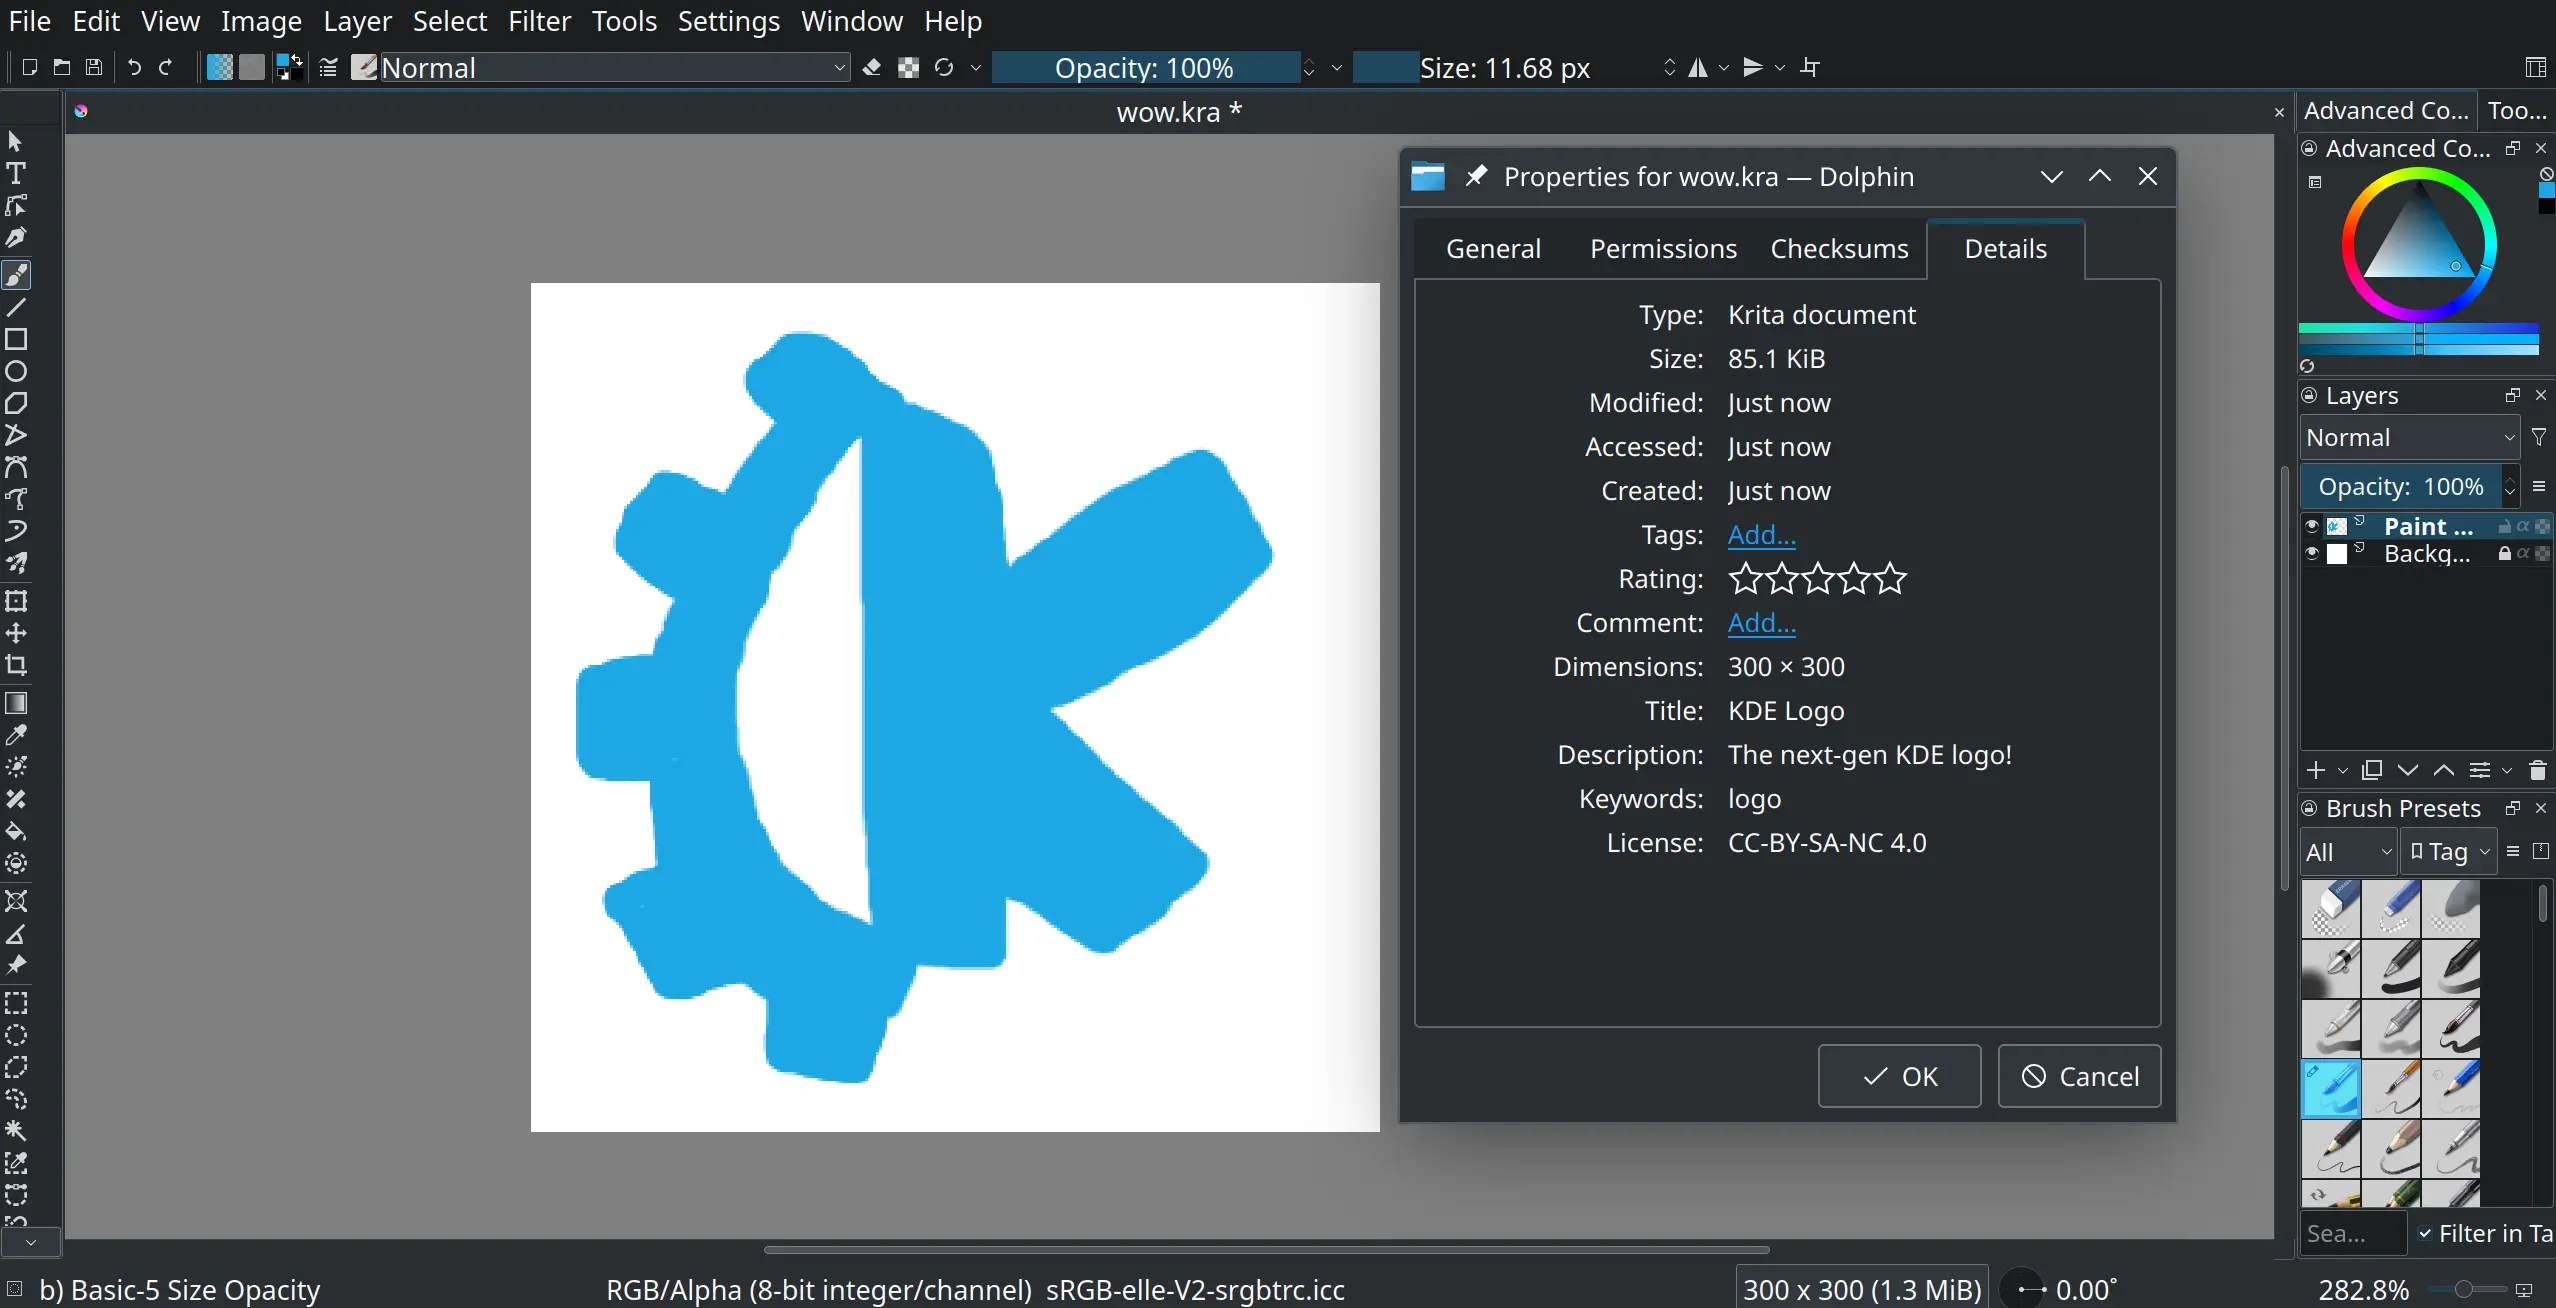Hide the Background layer with eye icon
The width and height of the screenshot is (2556, 1308).
(2312, 553)
